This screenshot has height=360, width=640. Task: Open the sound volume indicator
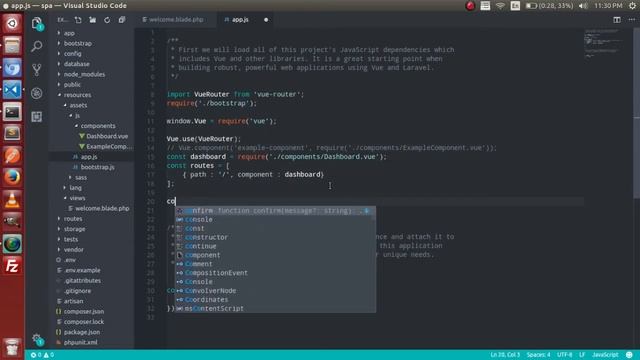[x=583, y=6]
